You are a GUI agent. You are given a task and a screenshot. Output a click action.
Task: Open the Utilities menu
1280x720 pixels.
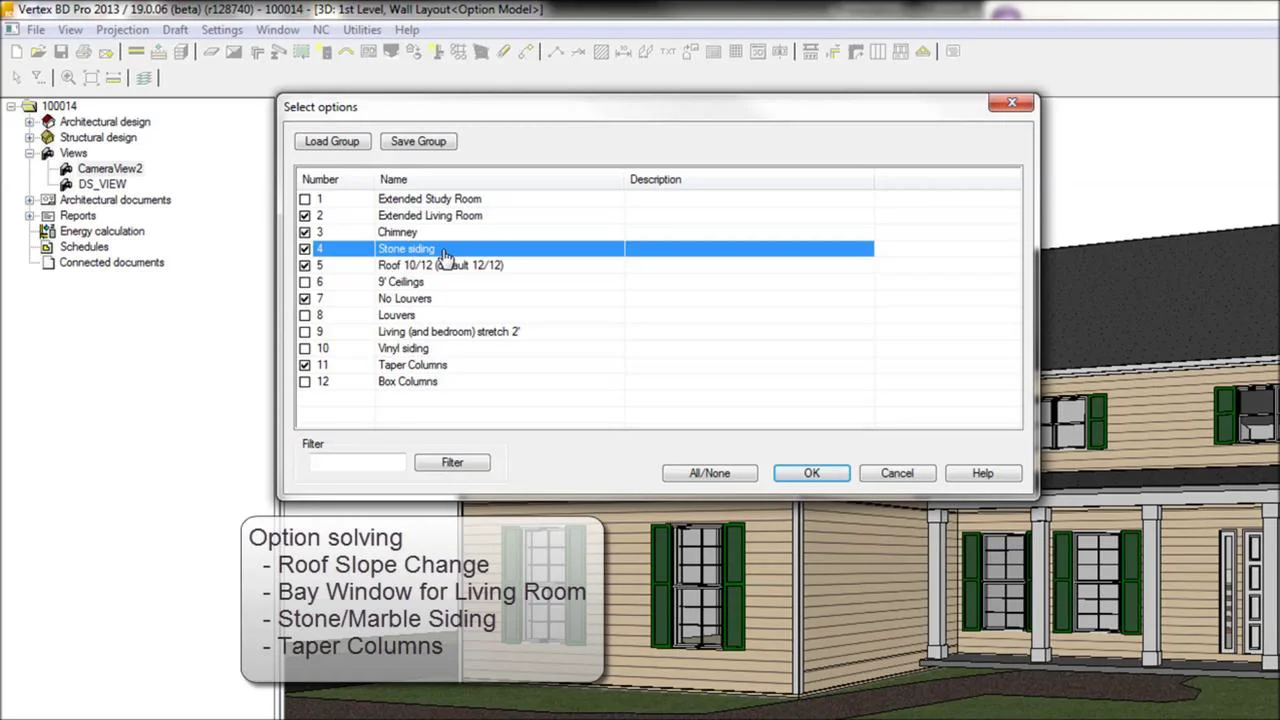362,30
